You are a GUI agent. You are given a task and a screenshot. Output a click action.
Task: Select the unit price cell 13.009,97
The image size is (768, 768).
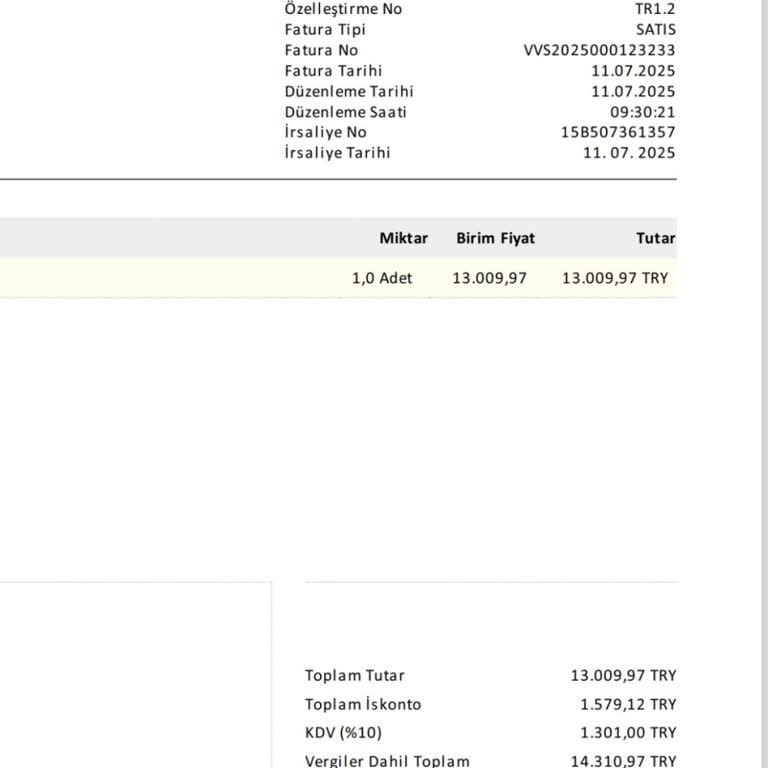coord(489,278)
